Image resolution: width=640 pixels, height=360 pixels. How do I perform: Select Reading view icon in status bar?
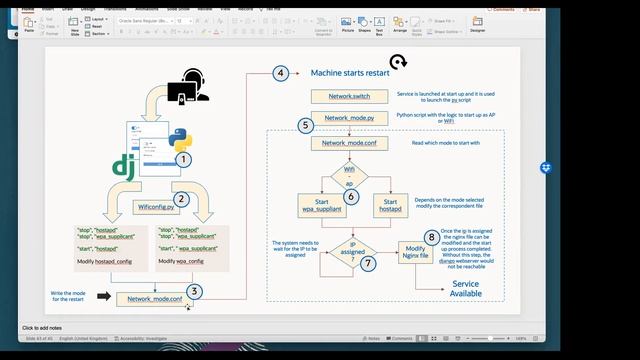point(446,338)
